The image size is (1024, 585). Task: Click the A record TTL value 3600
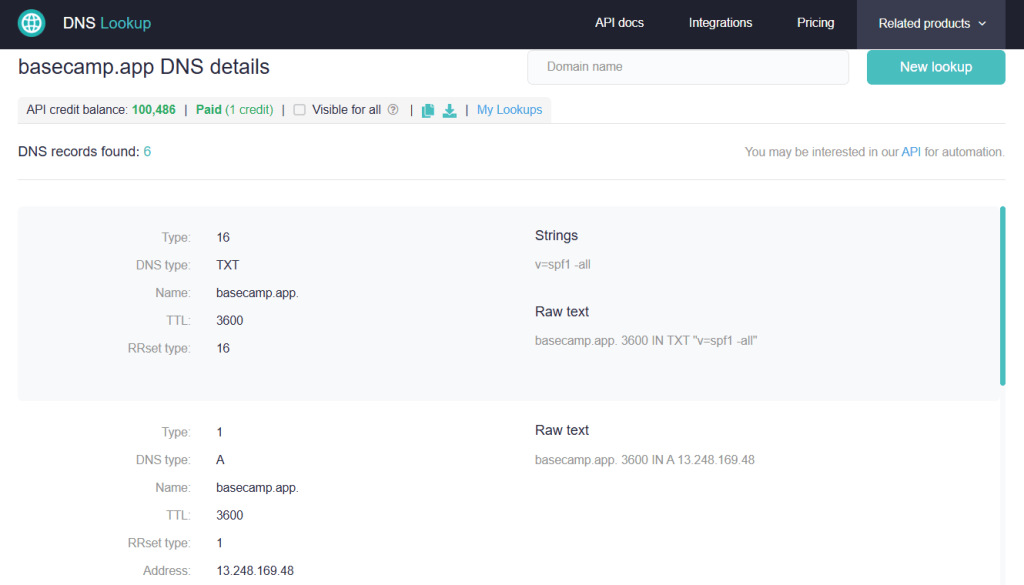pyautogui.click(x=229, y=515)
